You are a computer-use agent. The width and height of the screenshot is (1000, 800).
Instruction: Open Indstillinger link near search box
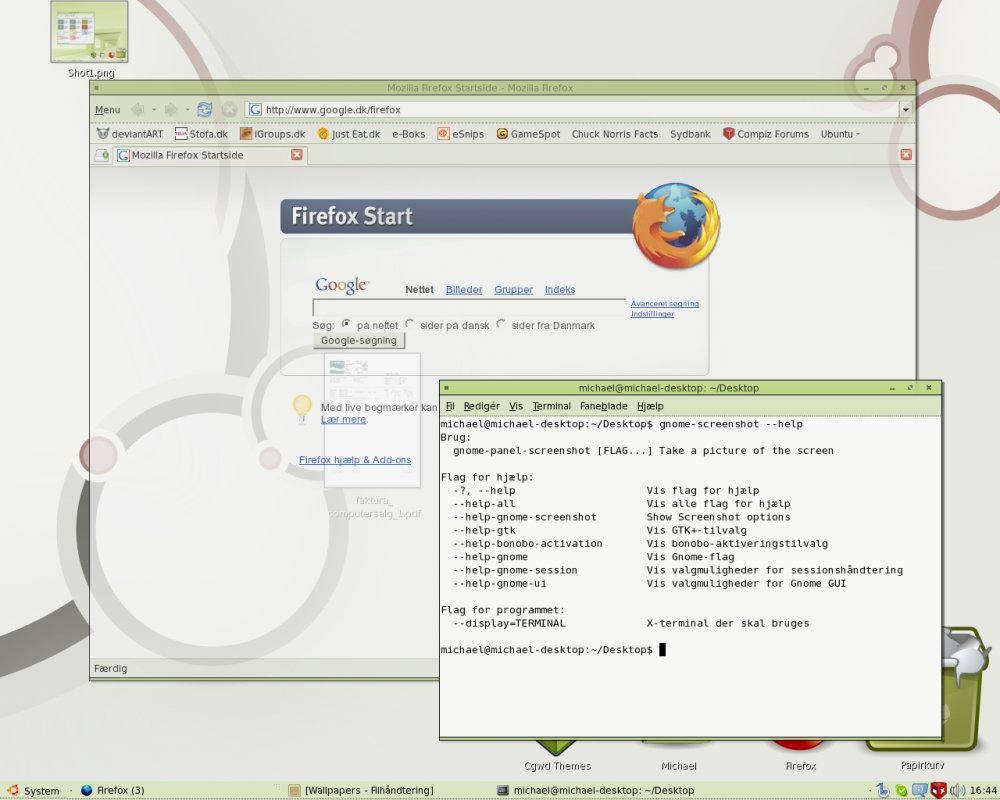[652, 314]
